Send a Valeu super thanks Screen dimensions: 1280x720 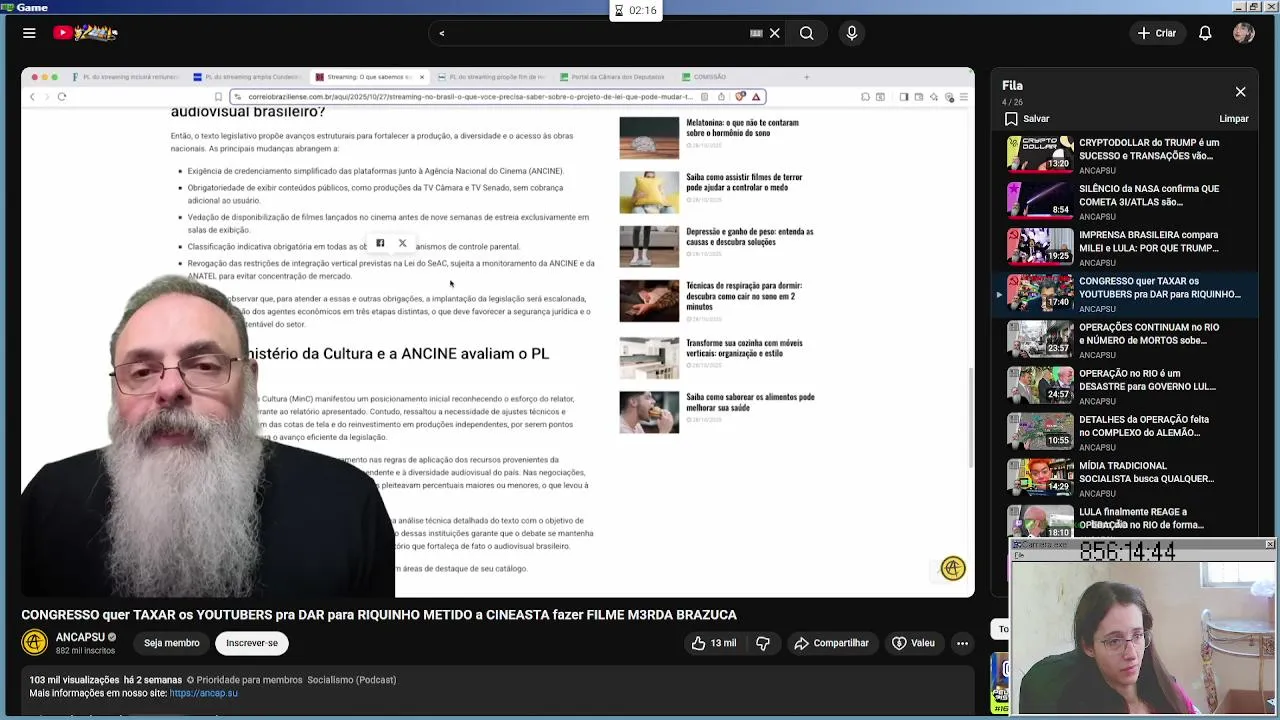click(913, 643)
